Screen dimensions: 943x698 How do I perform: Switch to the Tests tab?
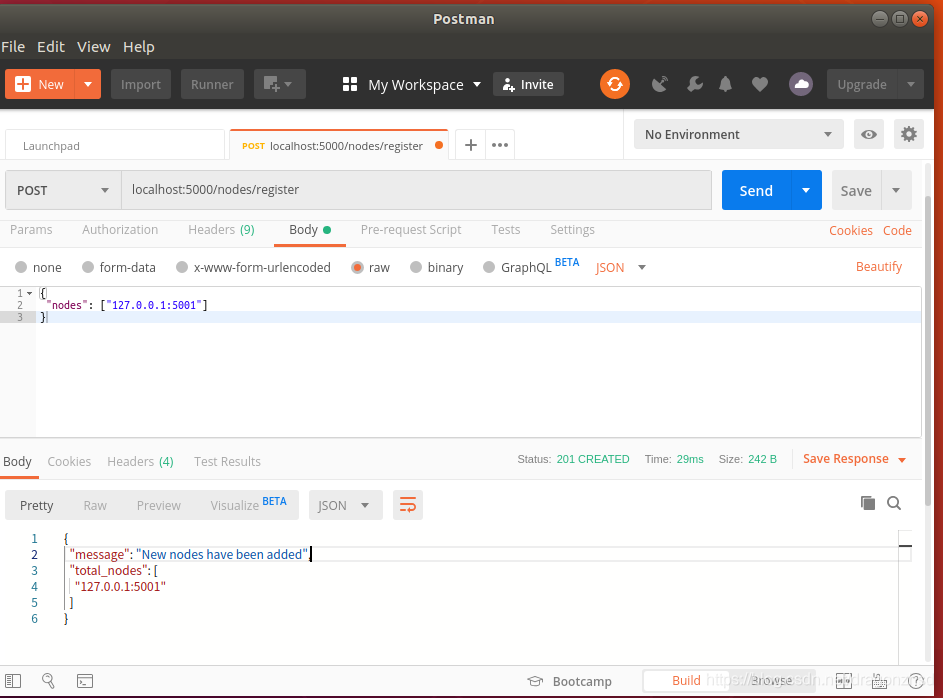505,230
